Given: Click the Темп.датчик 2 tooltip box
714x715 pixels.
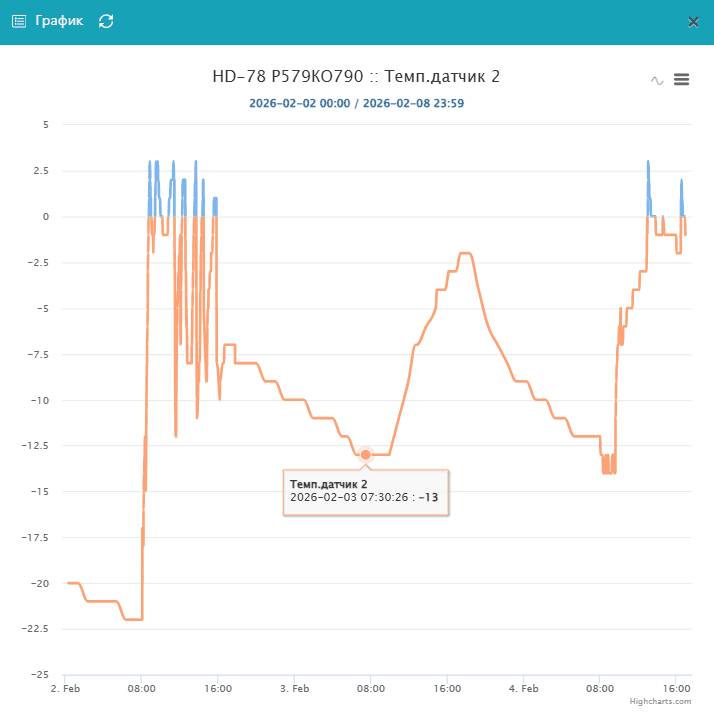Looking at the screenshot, I should click(366, 490).
